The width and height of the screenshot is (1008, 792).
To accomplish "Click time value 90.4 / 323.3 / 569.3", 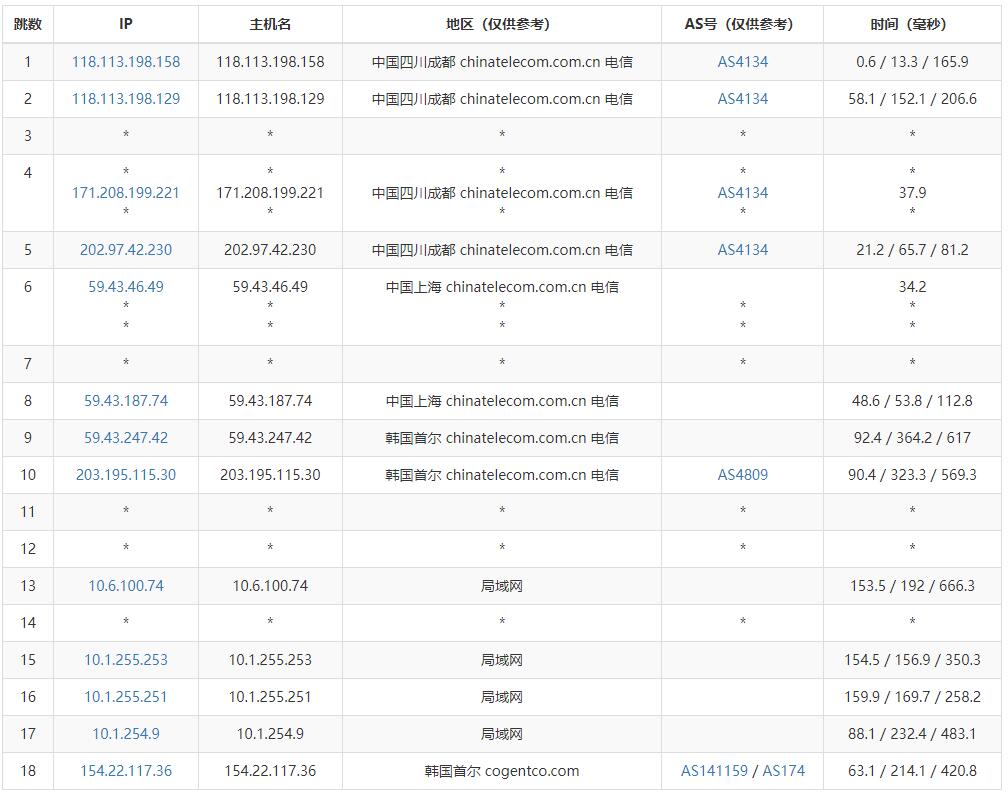I will point(912,474).
